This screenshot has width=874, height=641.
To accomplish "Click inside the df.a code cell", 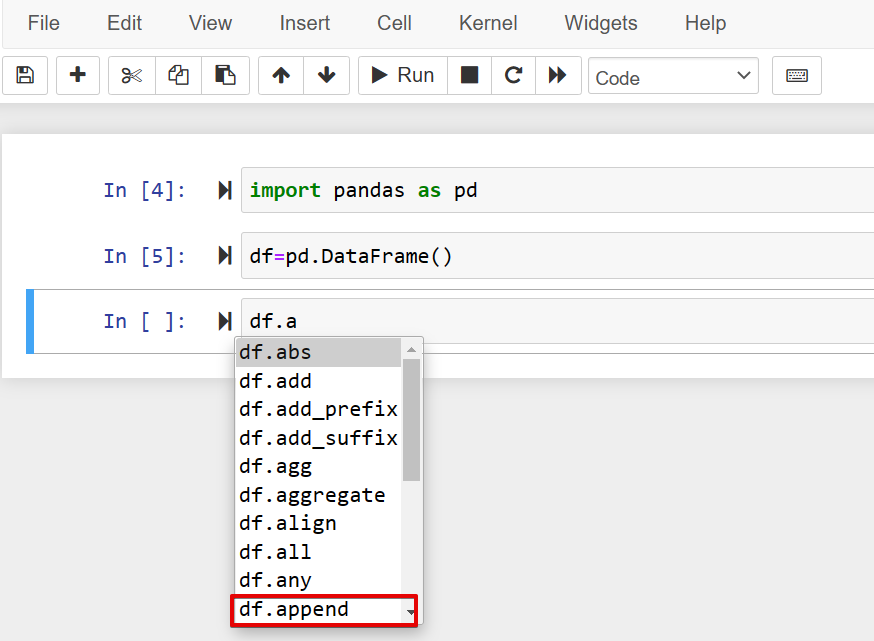I will [450, 320].
